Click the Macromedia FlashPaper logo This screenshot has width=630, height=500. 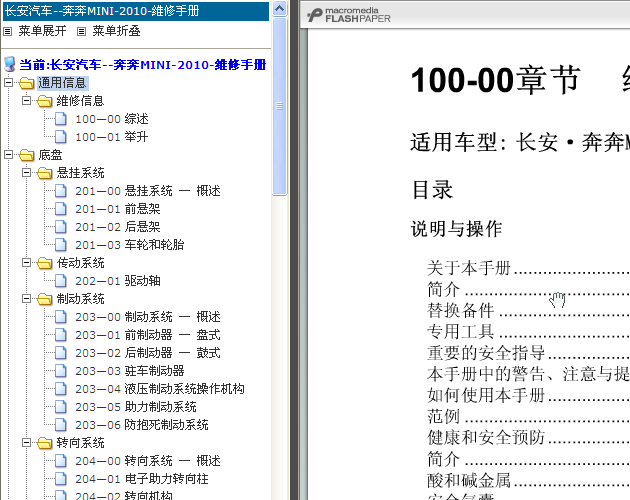(x=349, y=15)
